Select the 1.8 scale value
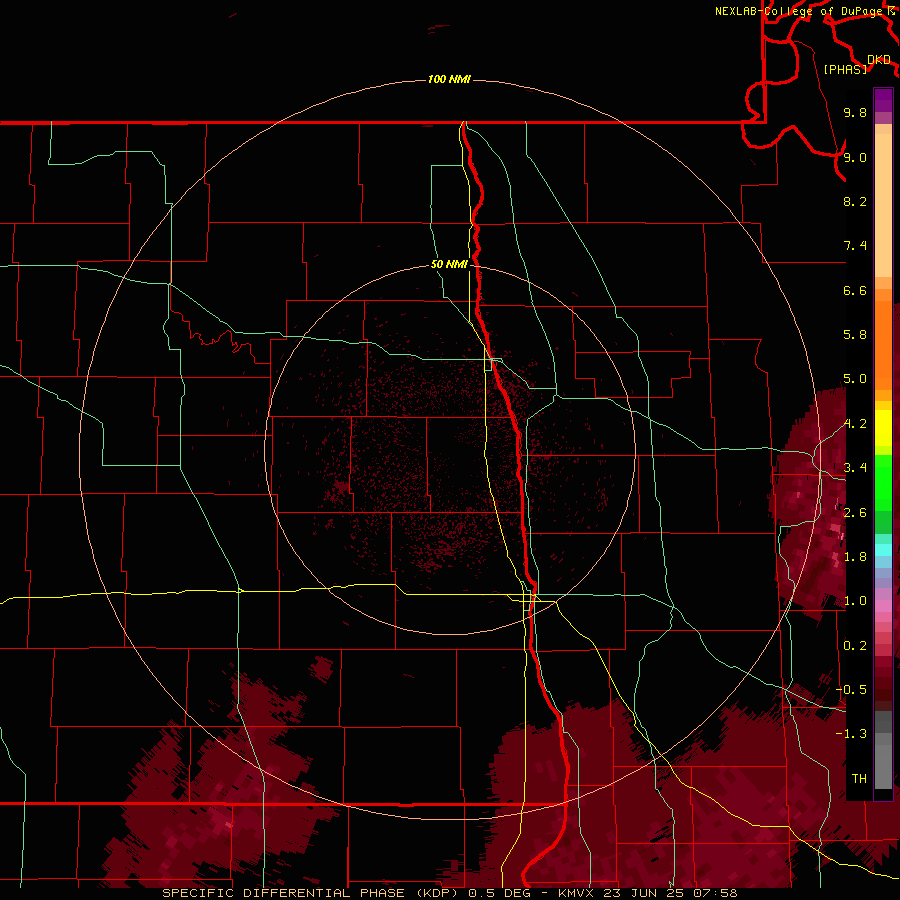Screen dimensions: 900x900 [x=855, y=557]
